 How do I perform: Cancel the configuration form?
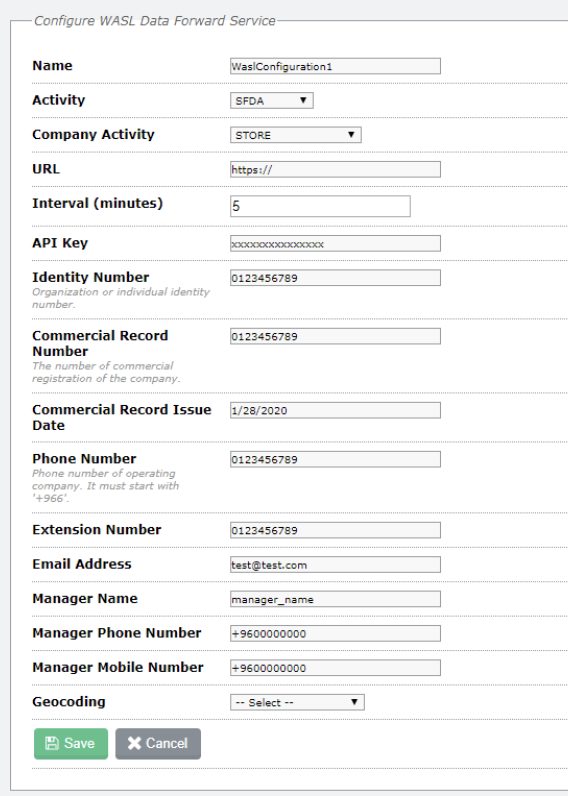point(158,744)
